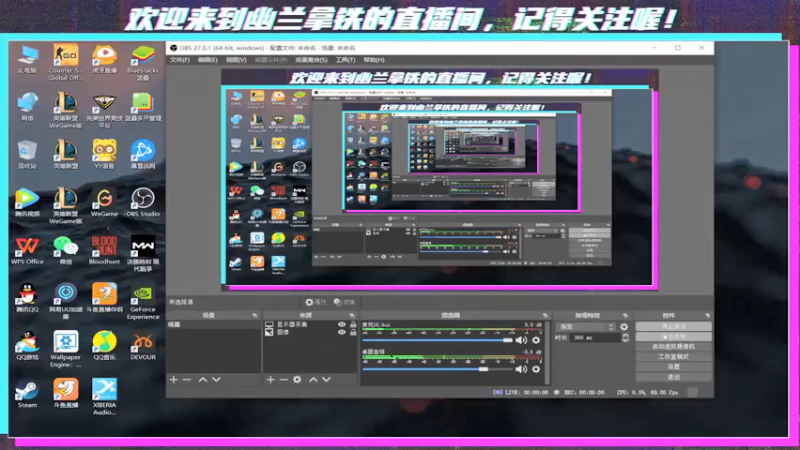Open the transition properties gear beside 淡变
This screenshot has width=800, height=450.
click(624, 327)
